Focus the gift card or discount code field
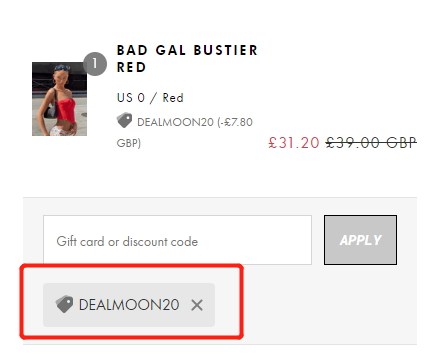 (x=177, y=240)
